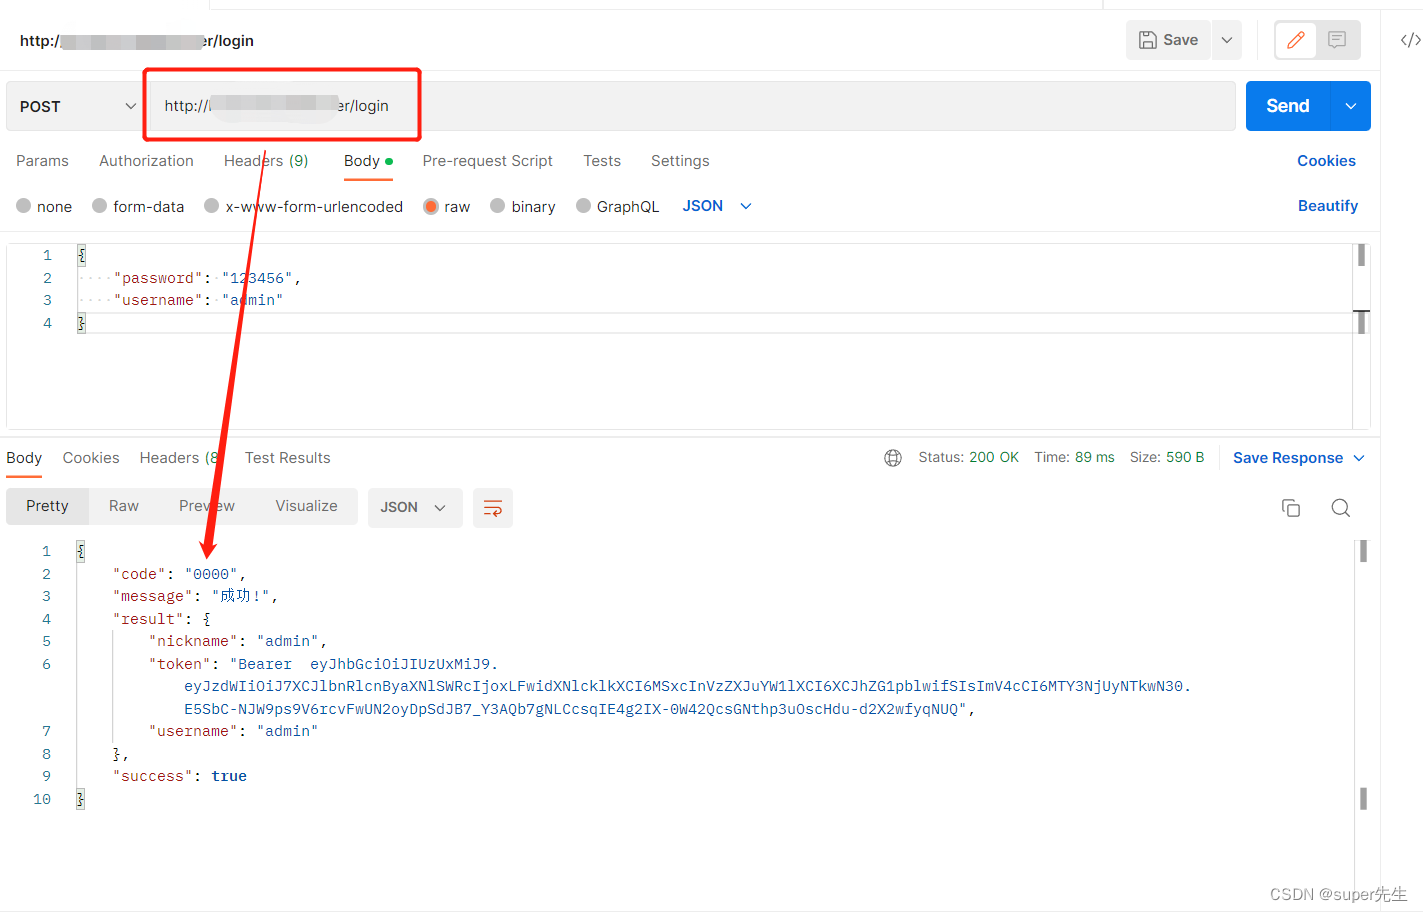Click the Status: 200 OK text
This screenshot has width=1423, height=912.
pyautogui.click(x=968, y=457)
